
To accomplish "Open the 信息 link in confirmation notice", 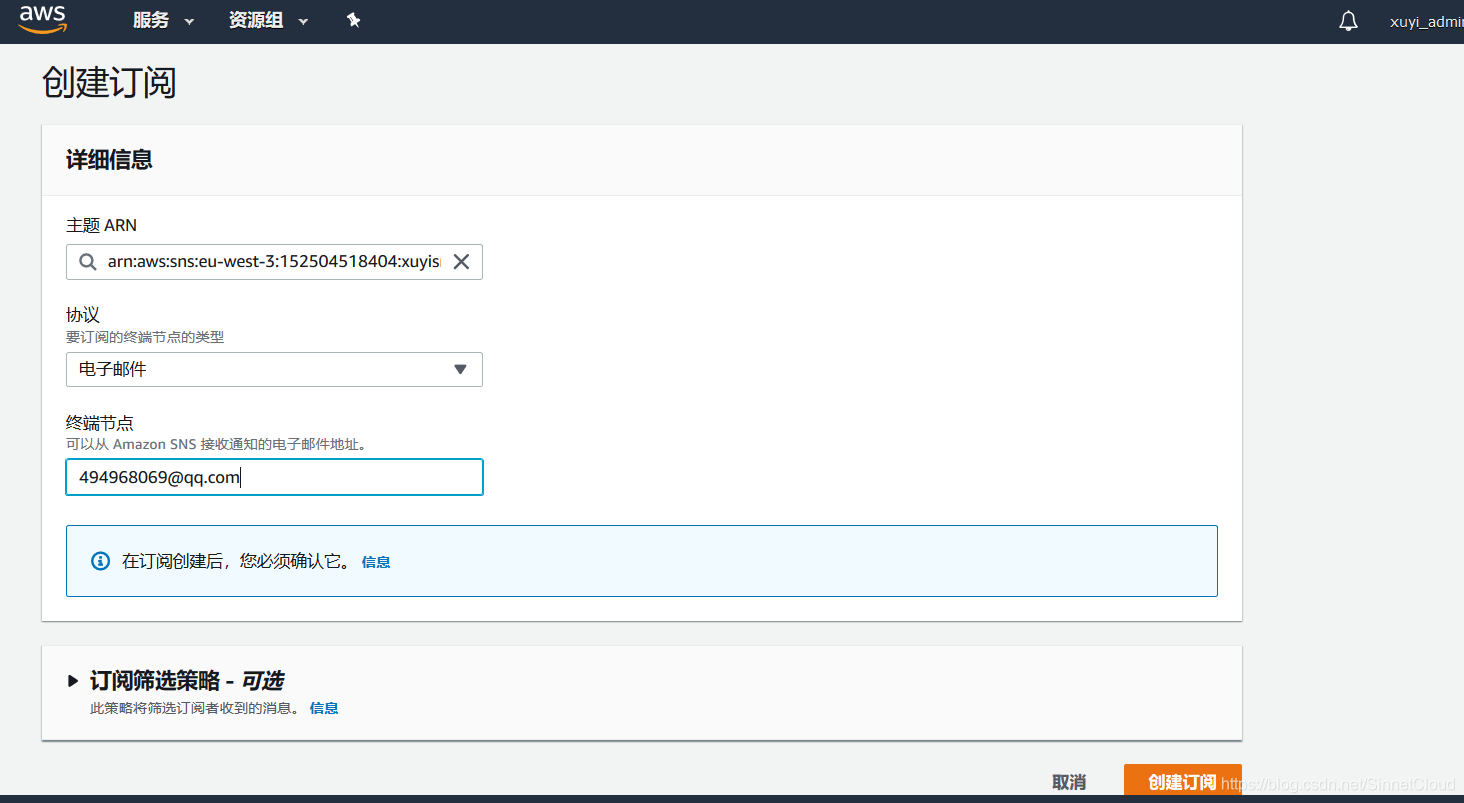I will click(x=376, y=562).
